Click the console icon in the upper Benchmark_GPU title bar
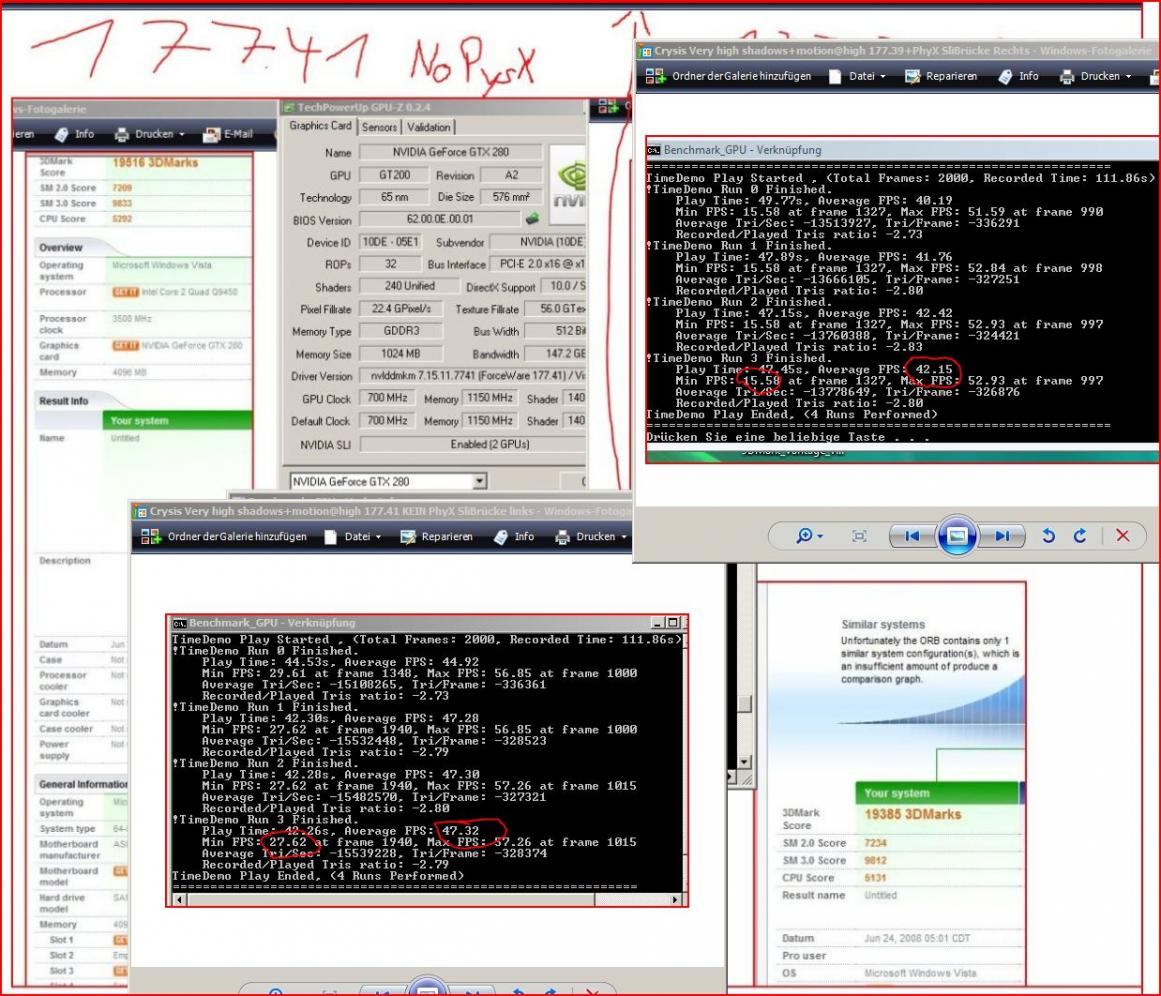 coord(654,150)
